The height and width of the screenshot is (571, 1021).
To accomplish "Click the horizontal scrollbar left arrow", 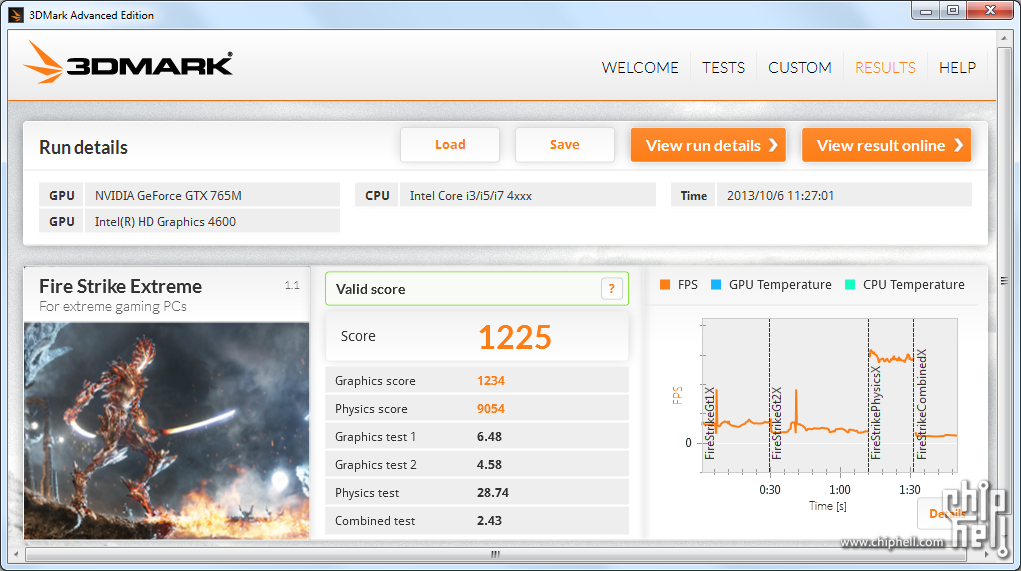I will (x=16, y=555).
